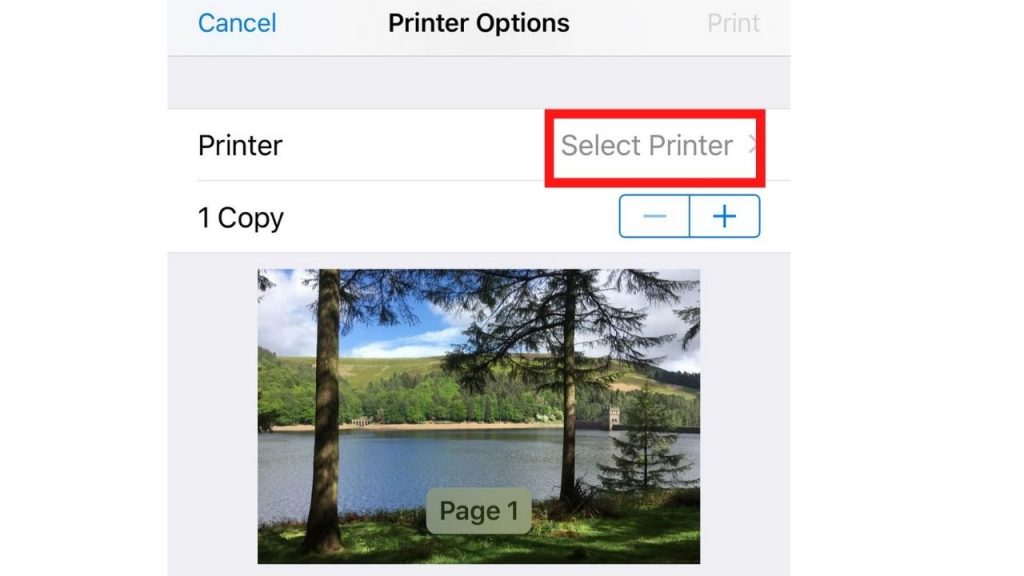Tap the minus icon to reduce copies
Image resolution: width=1024 pixels, height=576 pixels.
pos(654,216)
